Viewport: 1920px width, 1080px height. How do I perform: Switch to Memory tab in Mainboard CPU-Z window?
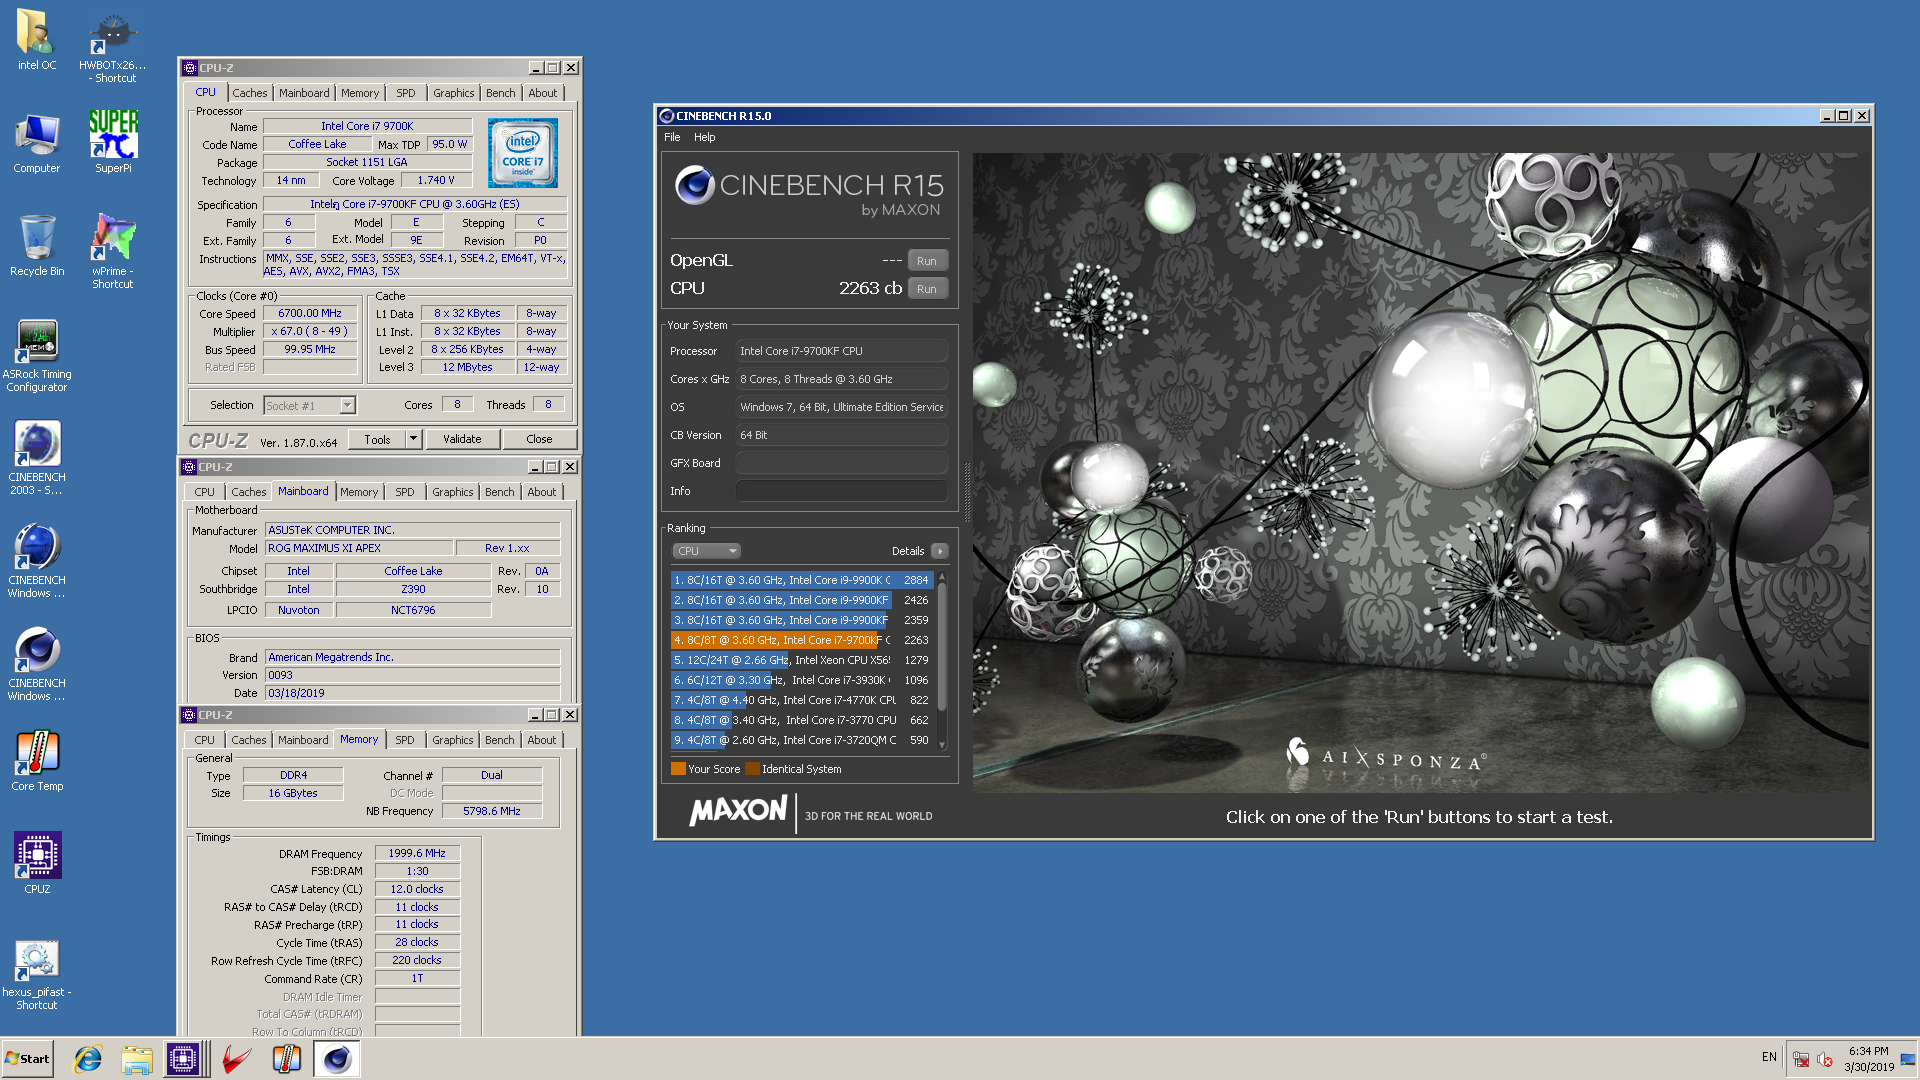click(359, 492)
